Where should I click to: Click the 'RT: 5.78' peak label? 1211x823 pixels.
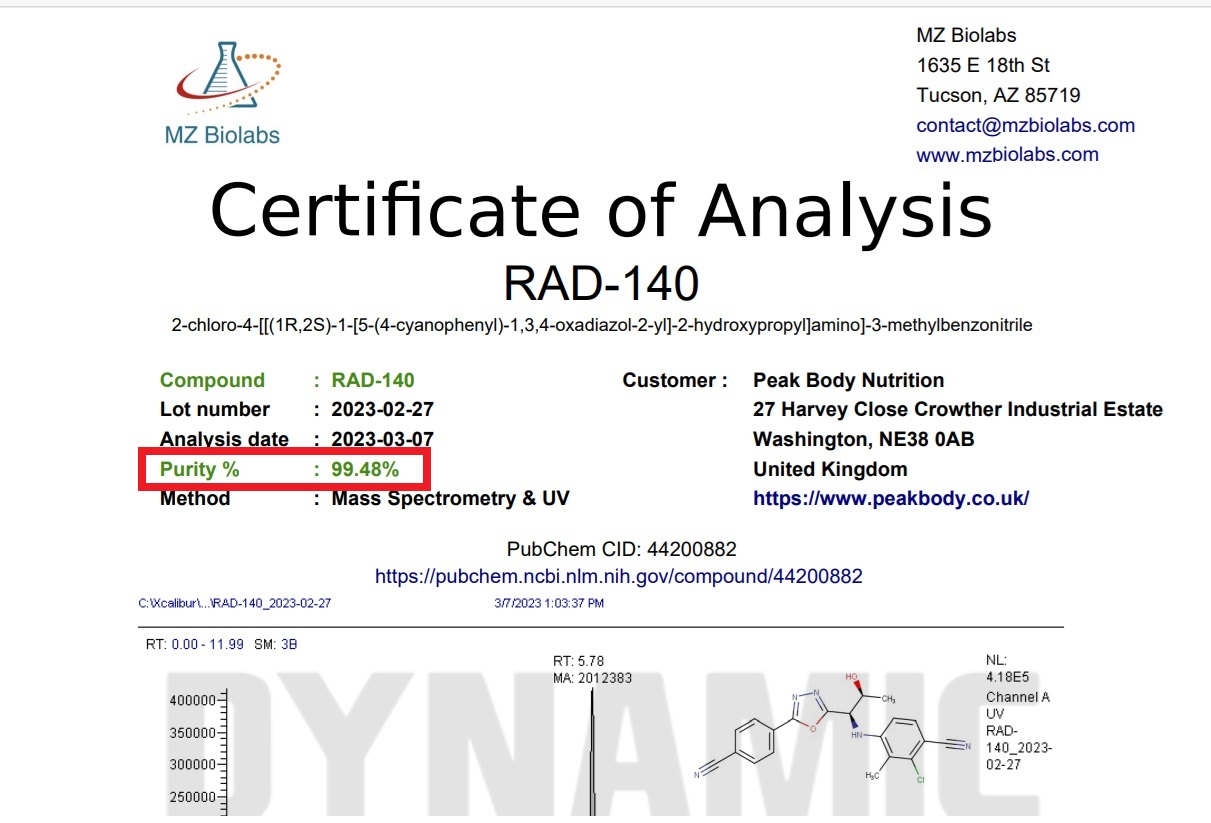tap(578, 661)
